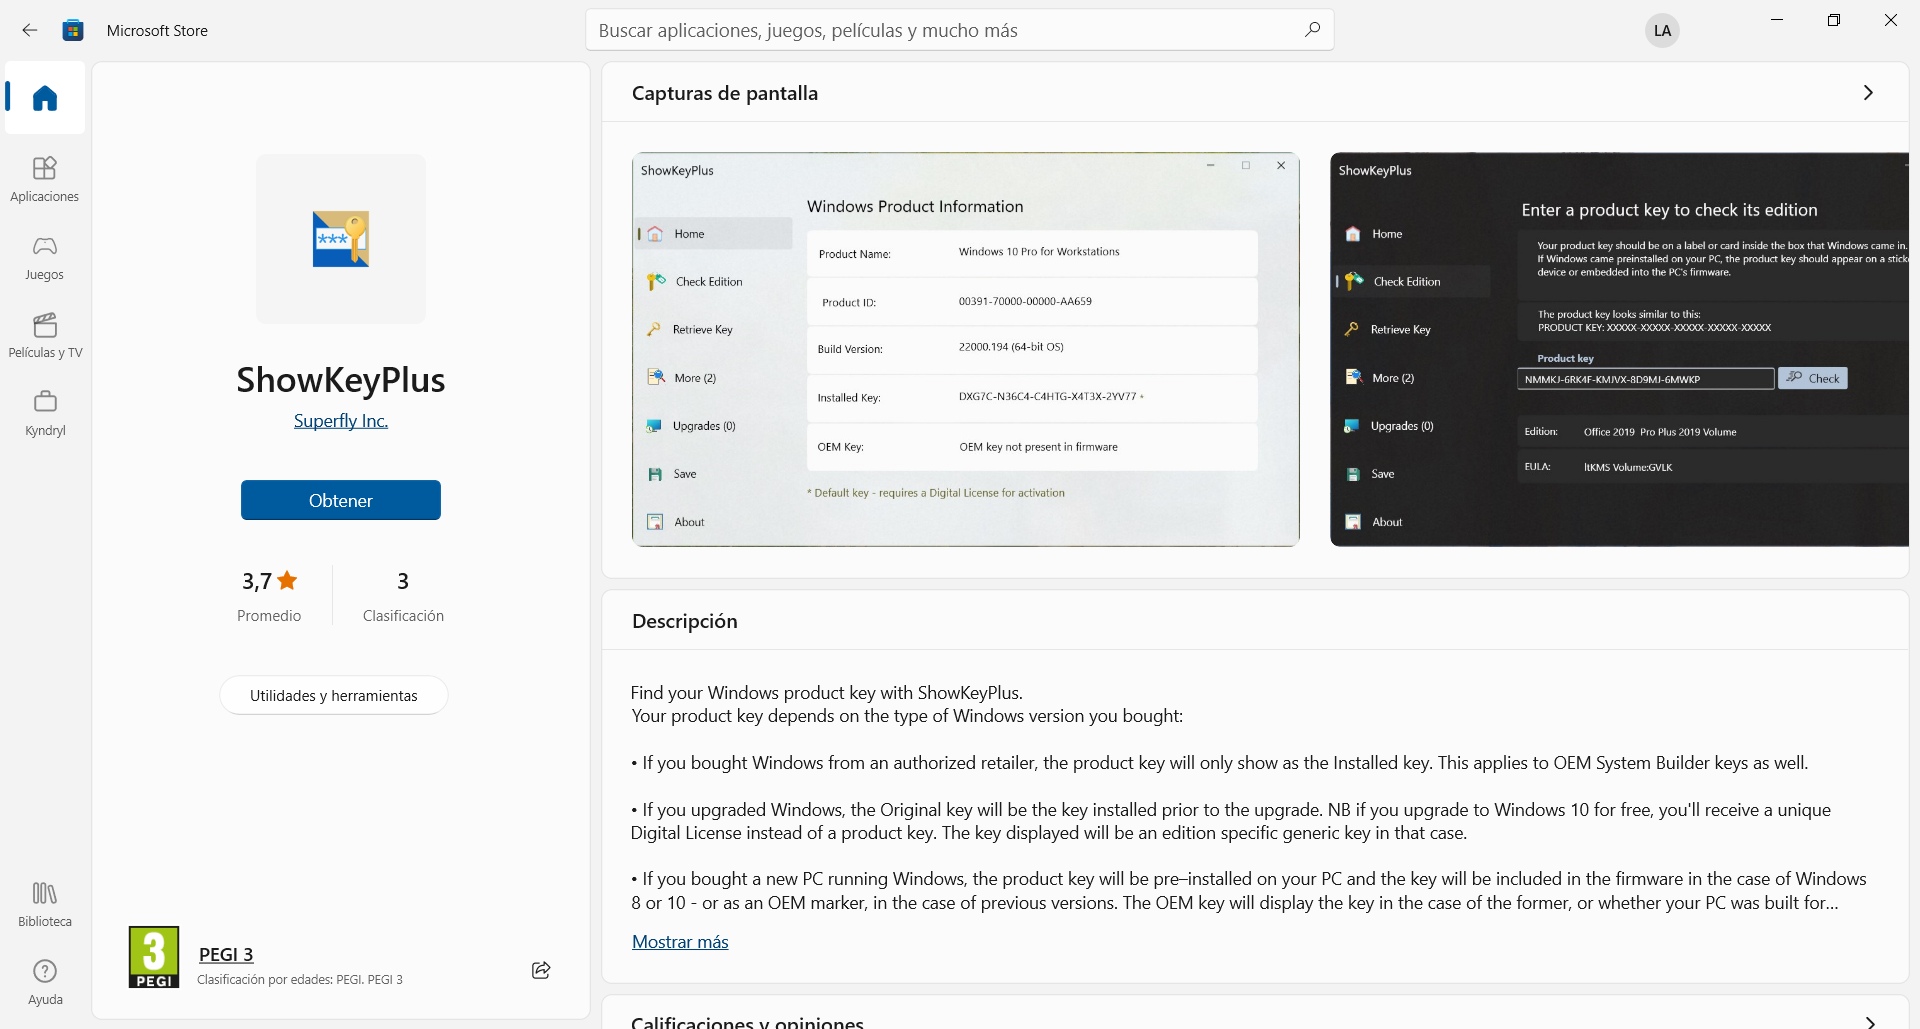Open the Superfly Inc. publisher link
The width and height of the screenshot is (1920, 1029).
341,421
